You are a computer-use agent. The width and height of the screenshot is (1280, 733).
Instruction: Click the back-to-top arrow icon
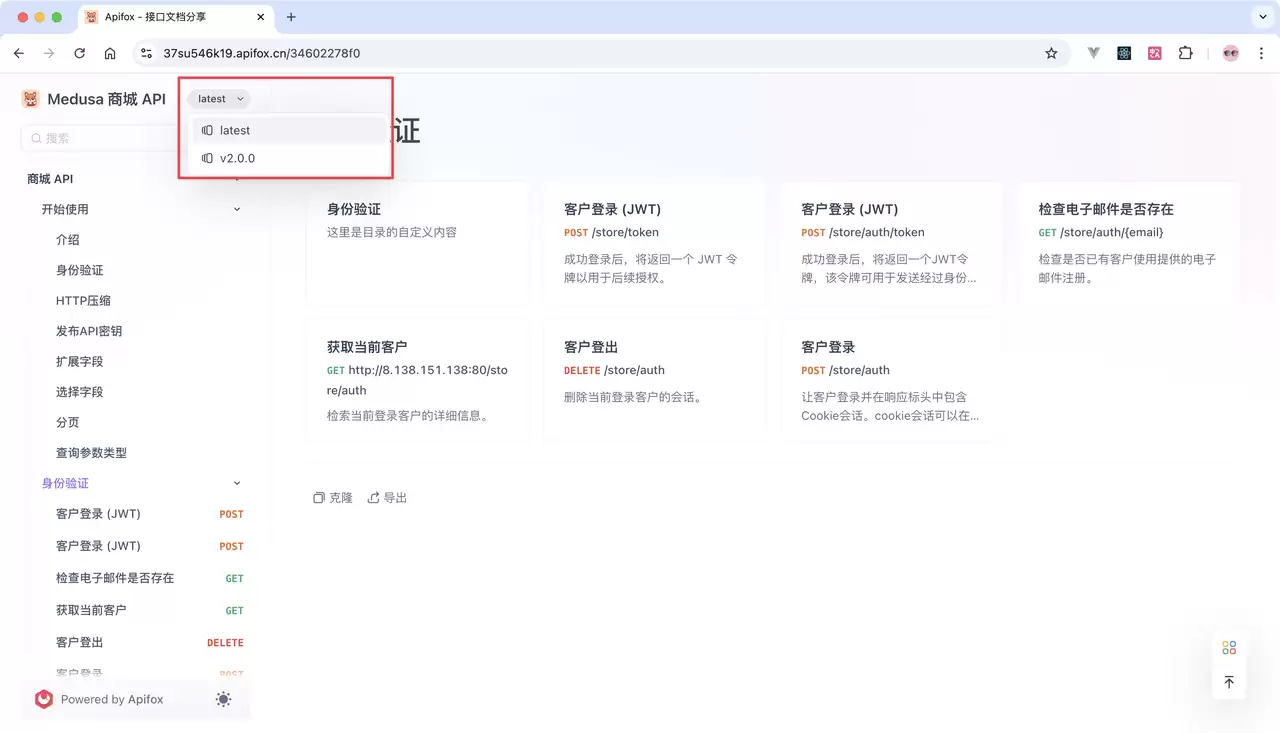point(1229,682)
